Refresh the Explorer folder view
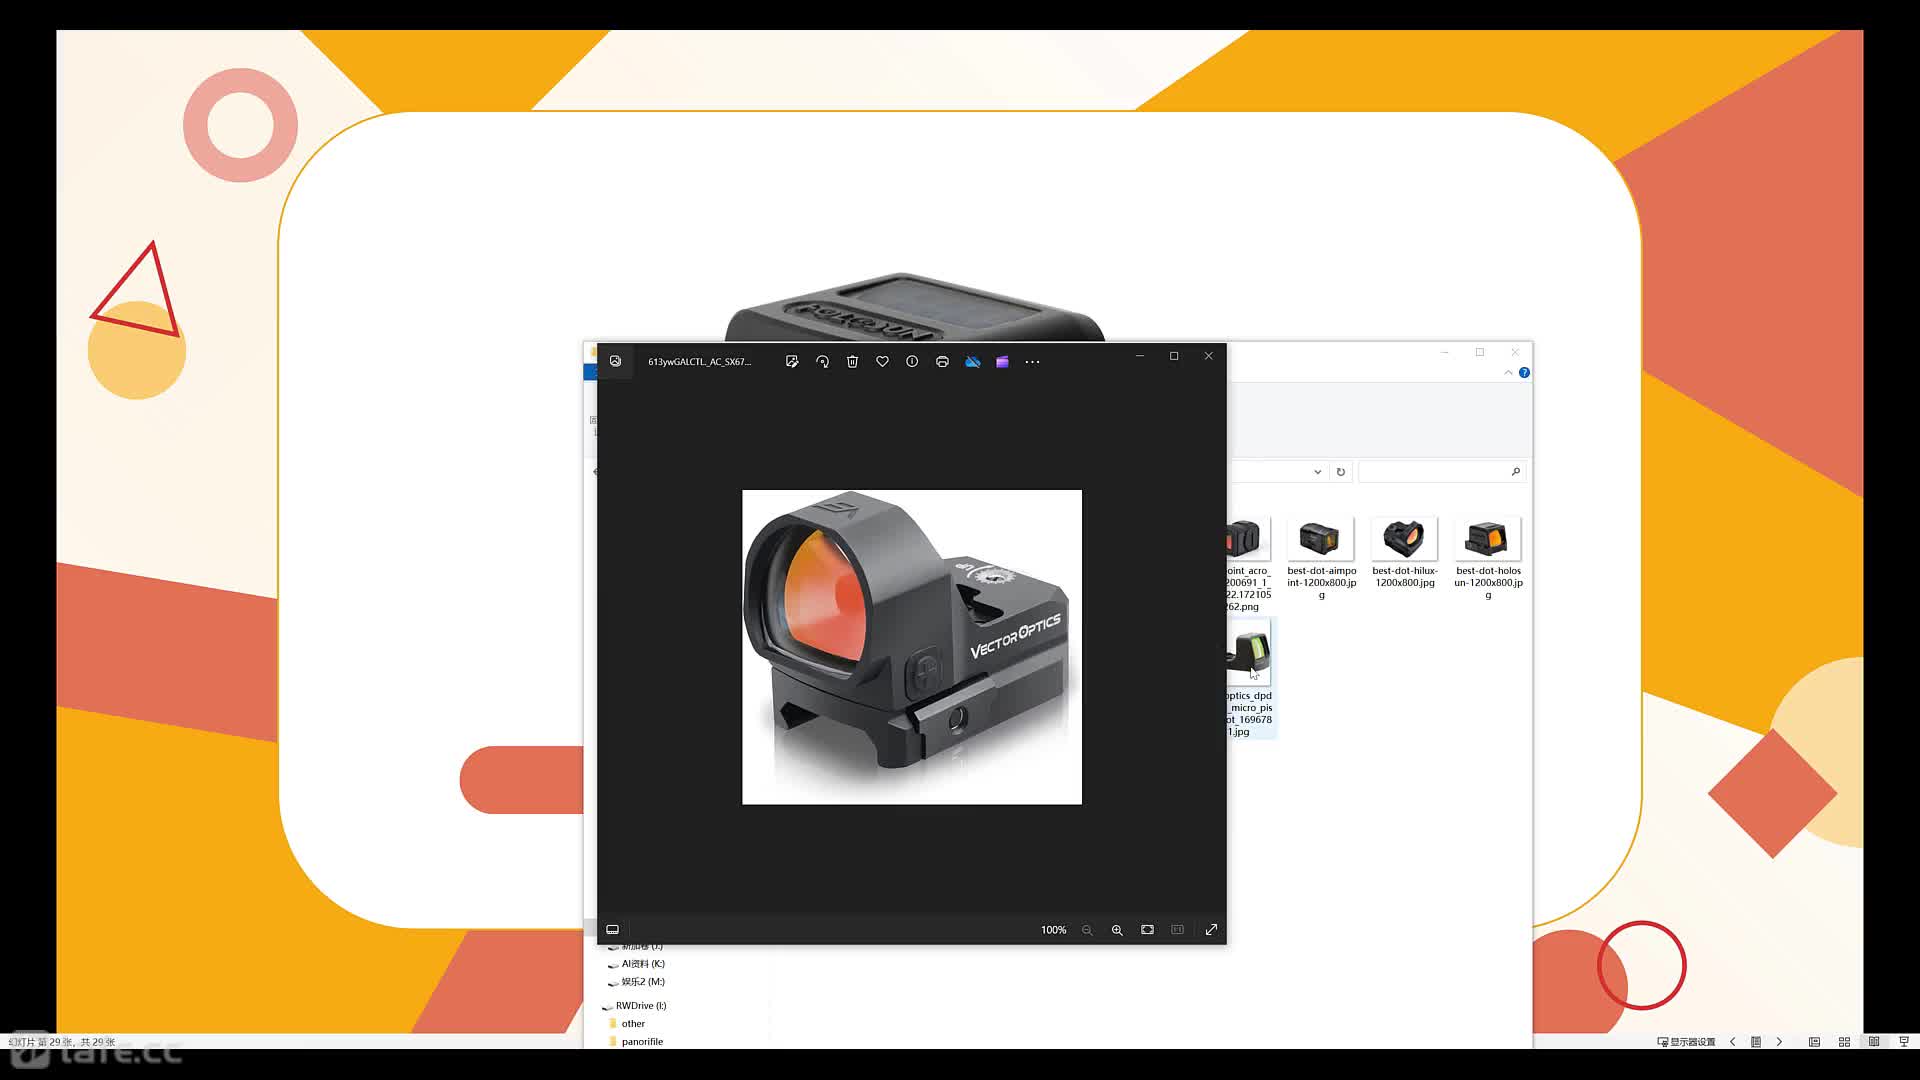The height and width of the screenshot is (1080, 1920). [1341, 472]
